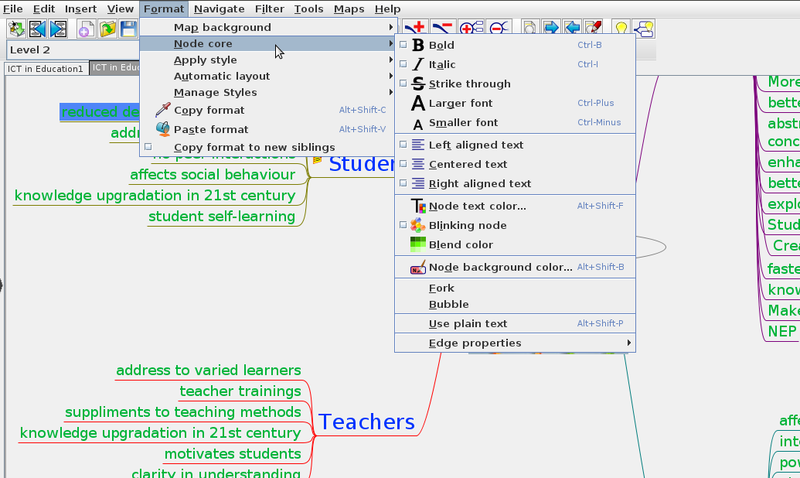This screenshot has height=478, width=800.
Task: Enable the Left aligned text checkbox
Action: (403, 144)
